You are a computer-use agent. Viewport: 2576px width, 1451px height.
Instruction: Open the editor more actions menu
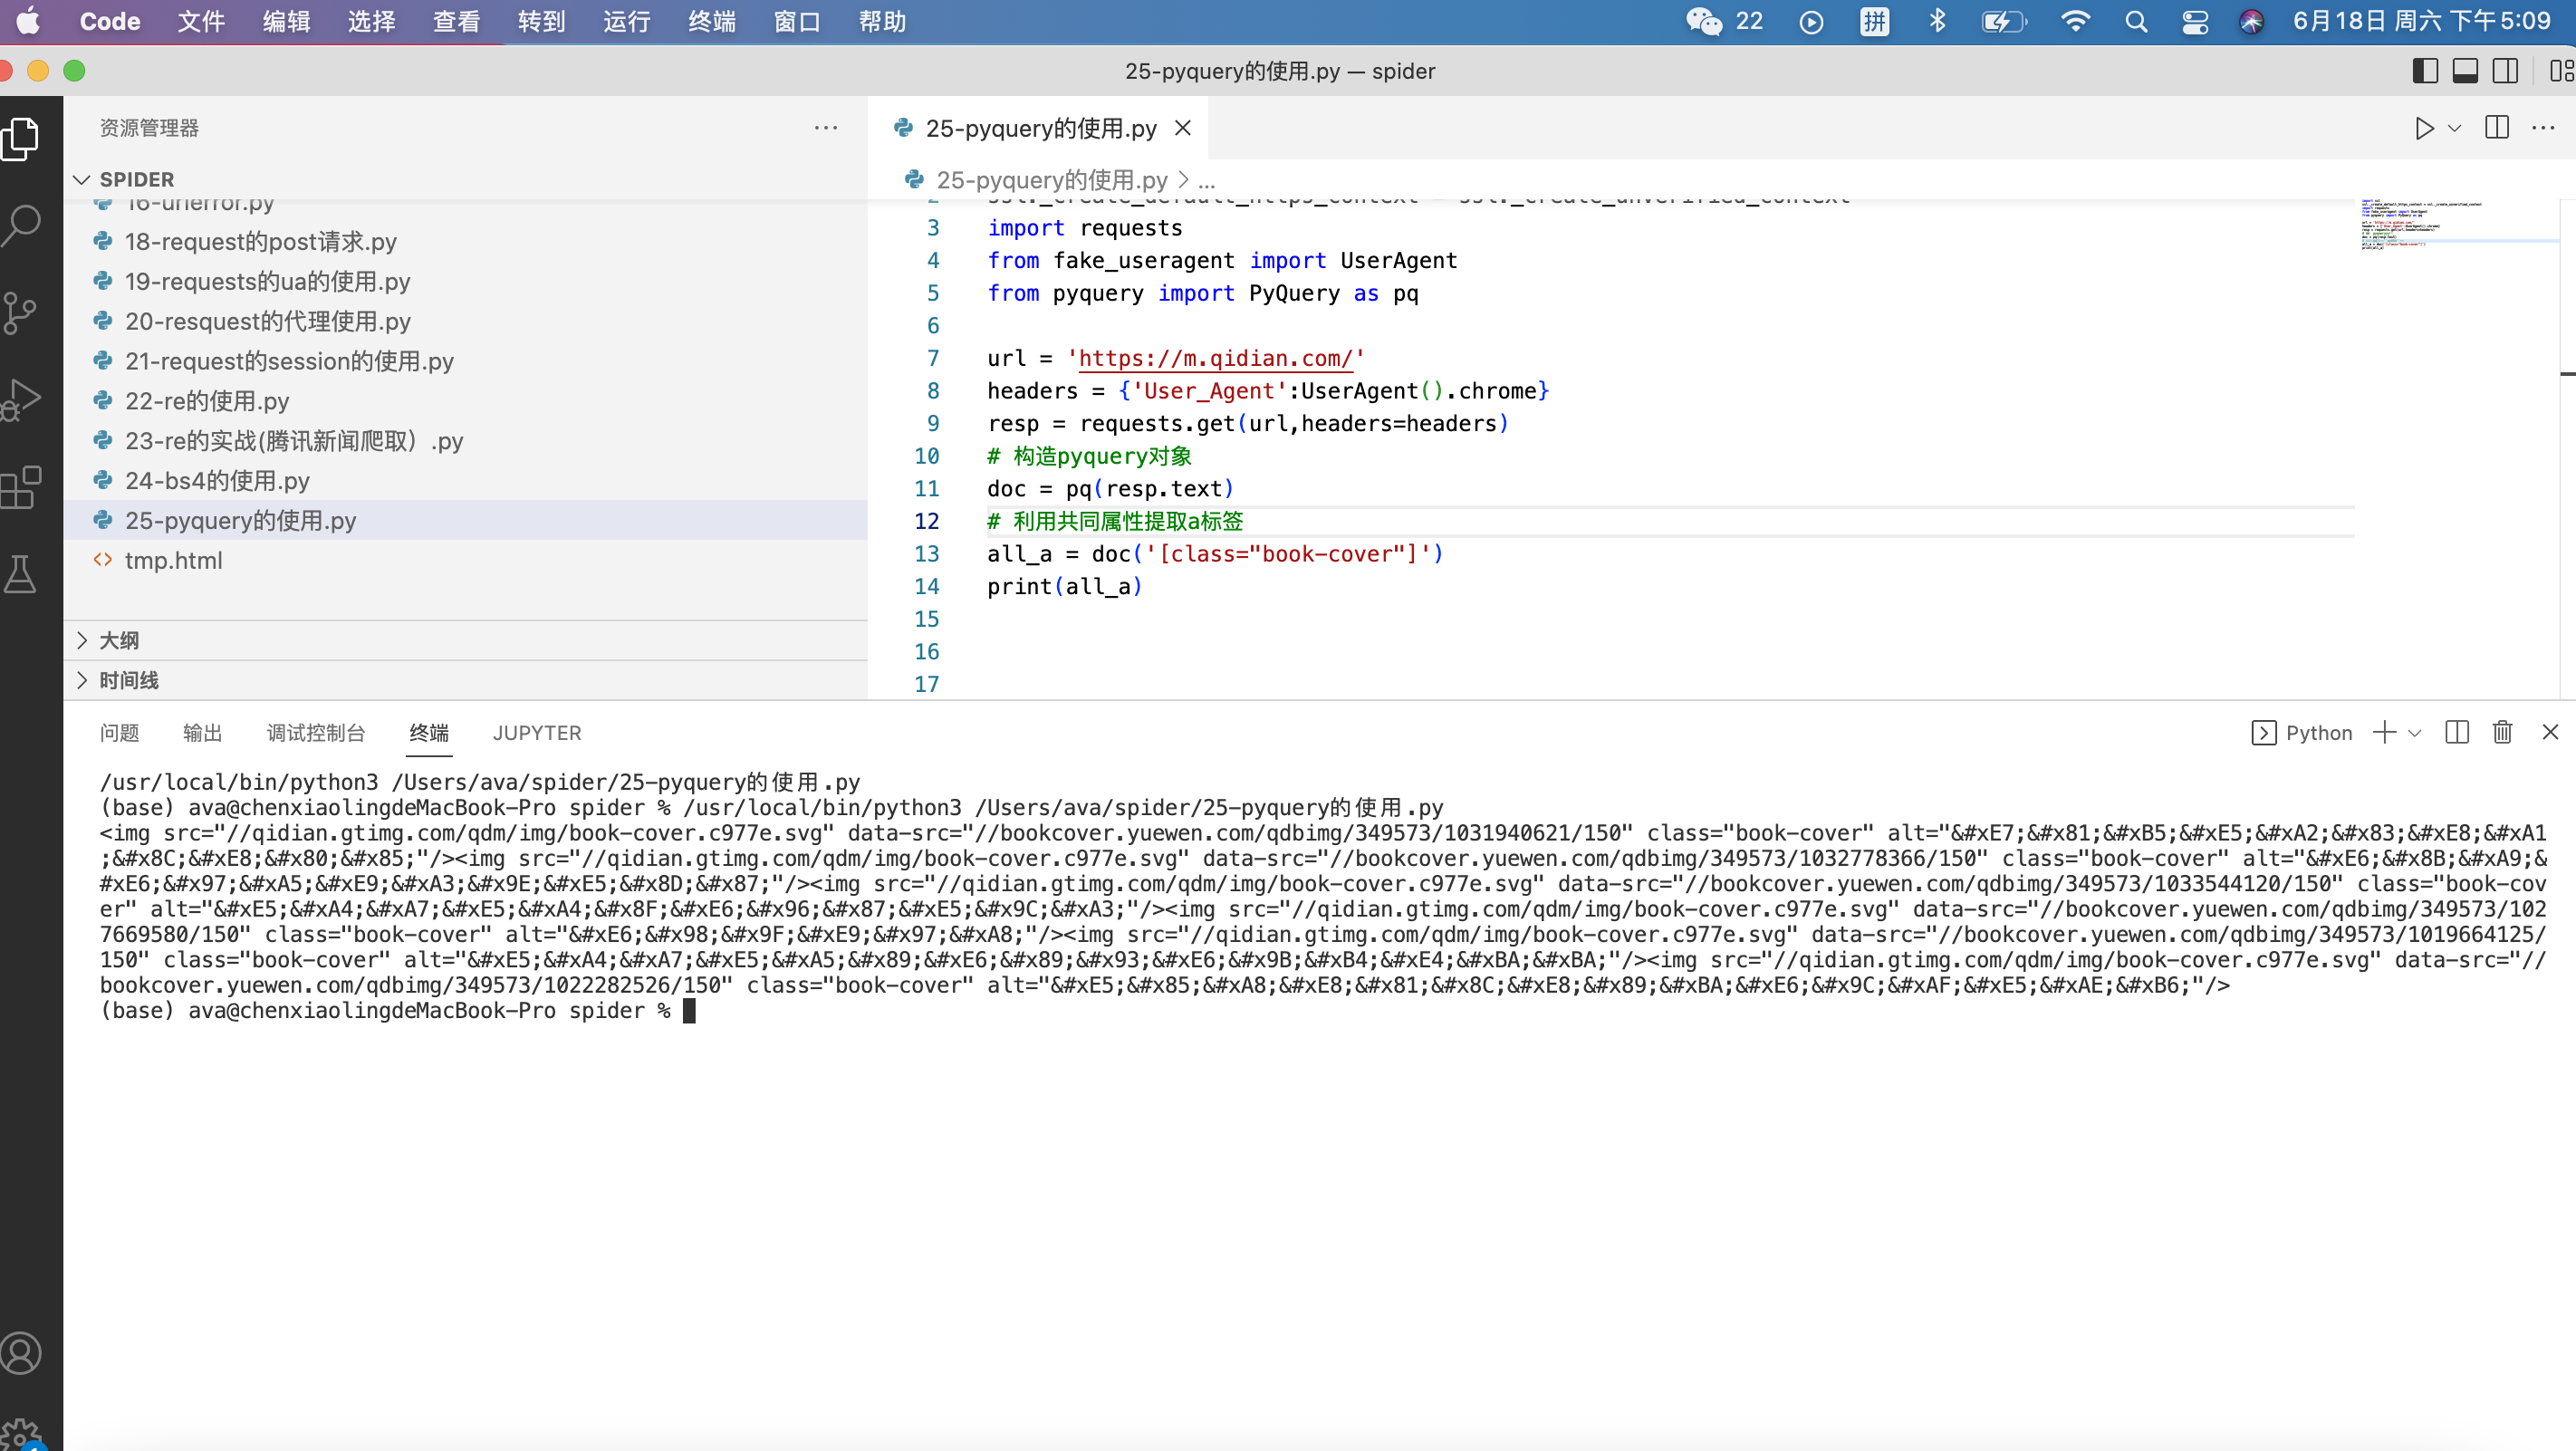(2543, 128)
